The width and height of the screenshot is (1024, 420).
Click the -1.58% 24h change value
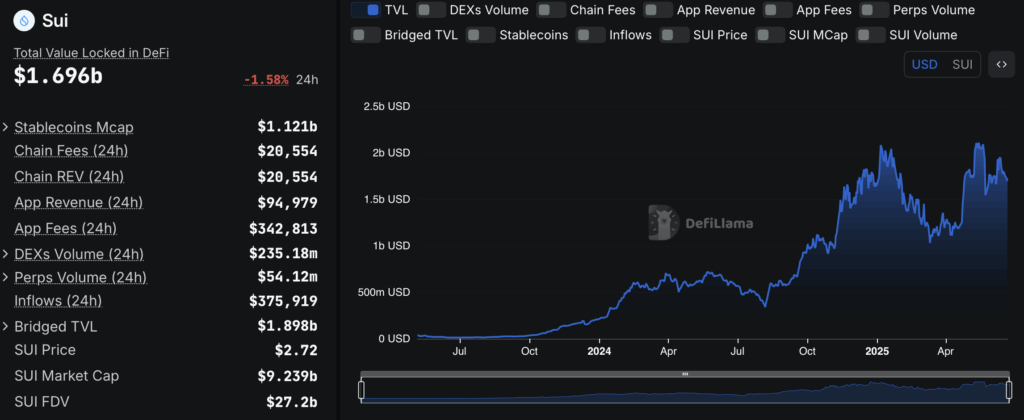tap(266, 80)
